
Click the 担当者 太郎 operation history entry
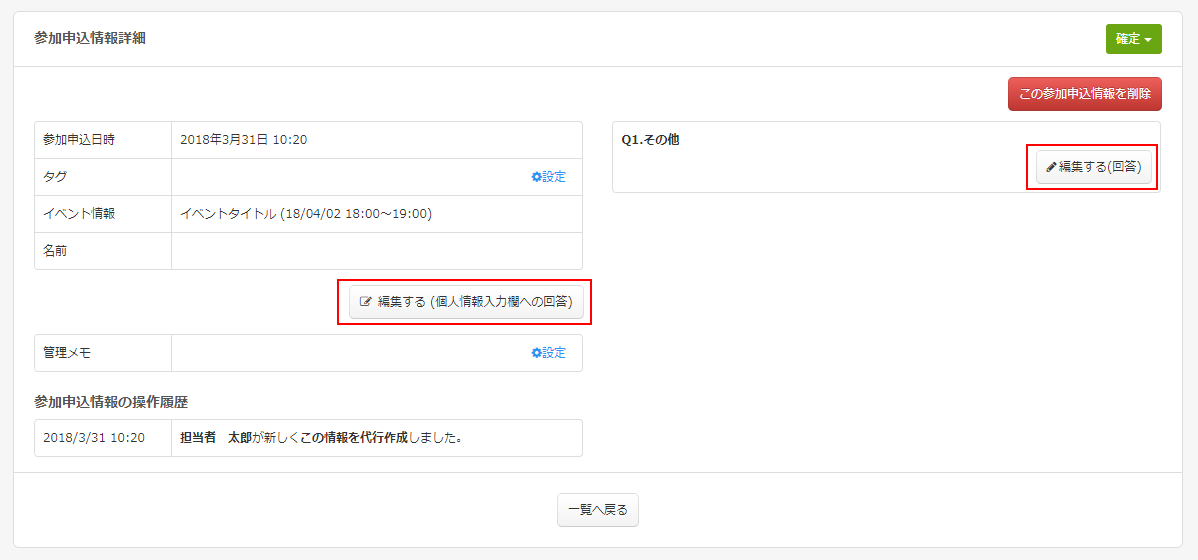click(x=320, y=438)
